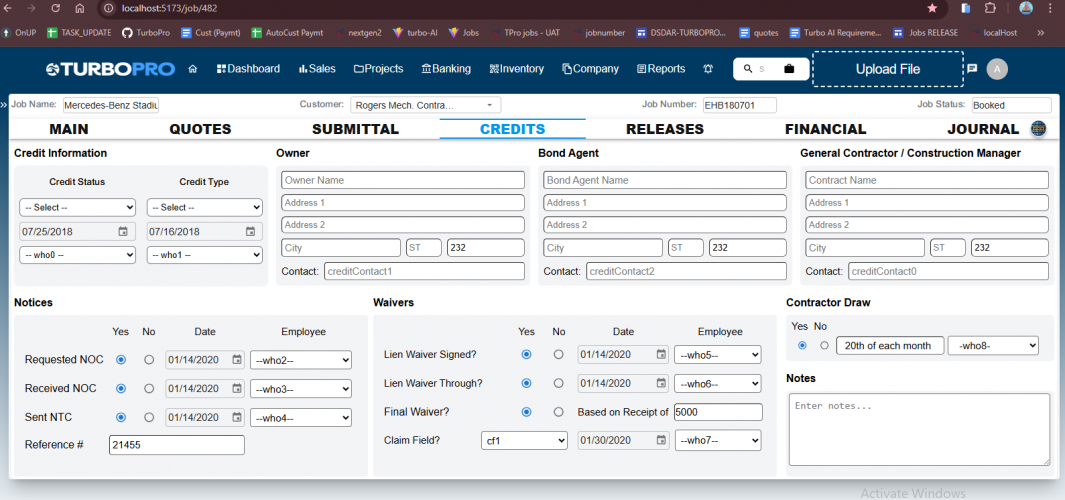Viewport: 1065px width, 500px height.
Task: Open calendar for Lien Waiver Signed date
Action: (662, 355)
